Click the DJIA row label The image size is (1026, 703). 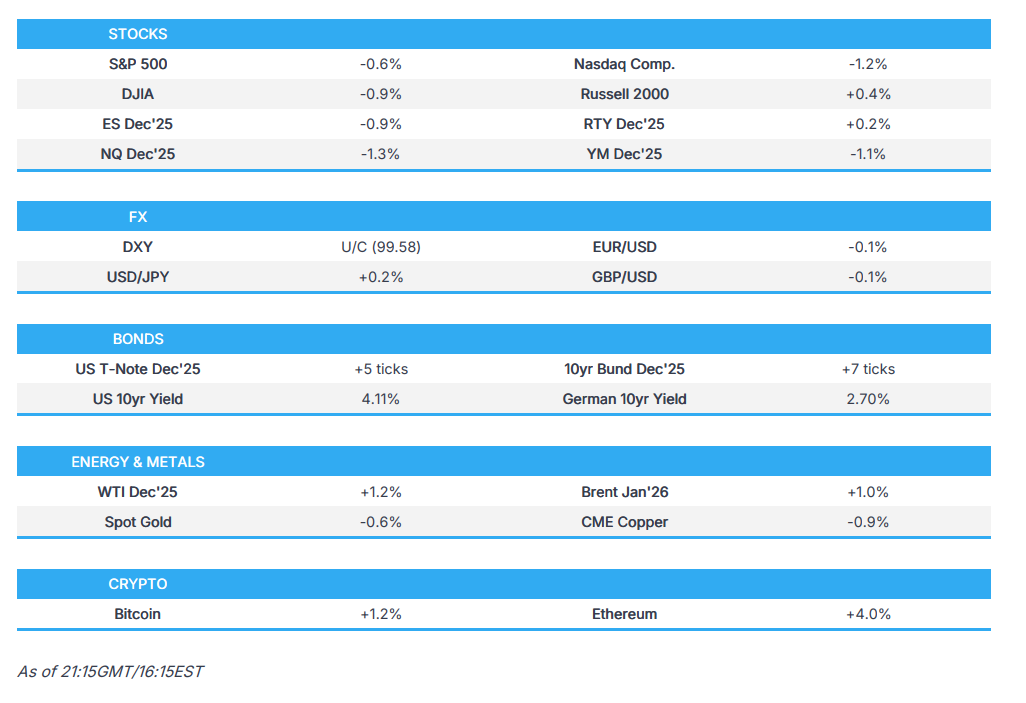pyautogui.click(x=138, y=94)
